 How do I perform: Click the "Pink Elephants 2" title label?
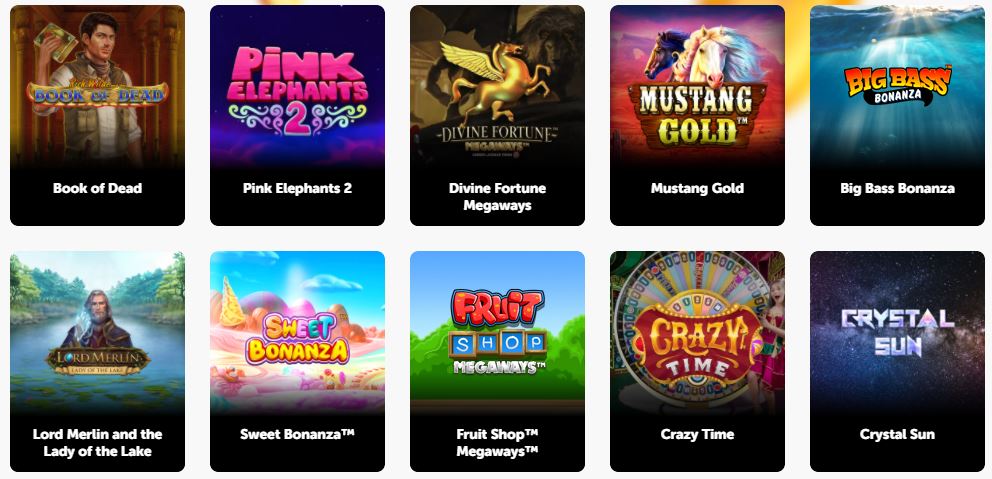point(297,188)
